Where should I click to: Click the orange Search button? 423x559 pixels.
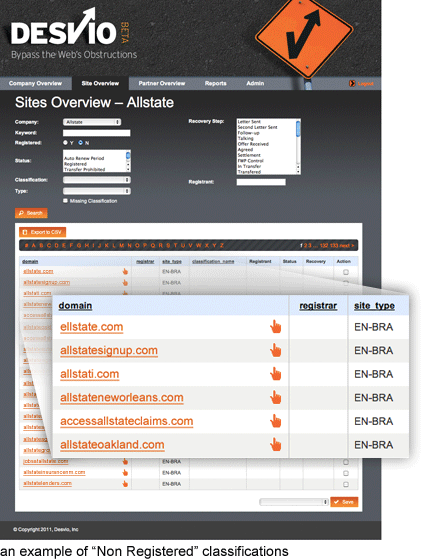(x=31, y=213)
